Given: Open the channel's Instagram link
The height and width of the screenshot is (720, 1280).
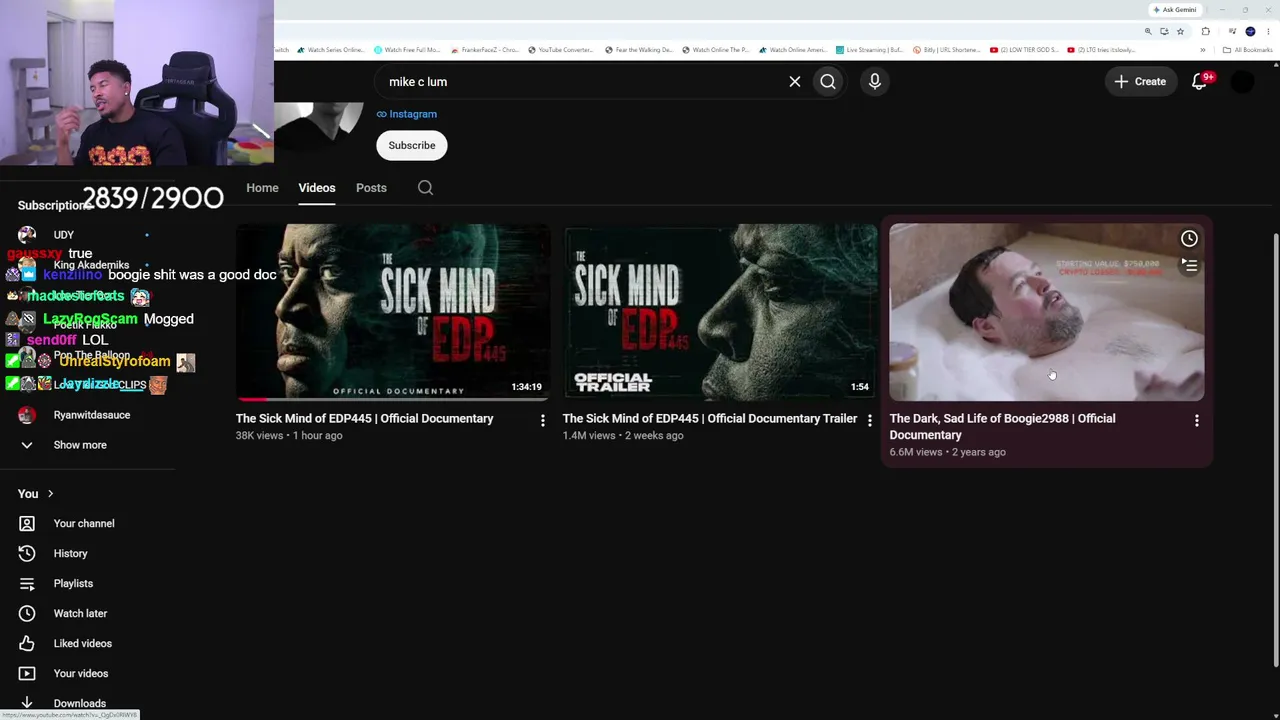Looking at the screenshot, I should pos(407,114).
